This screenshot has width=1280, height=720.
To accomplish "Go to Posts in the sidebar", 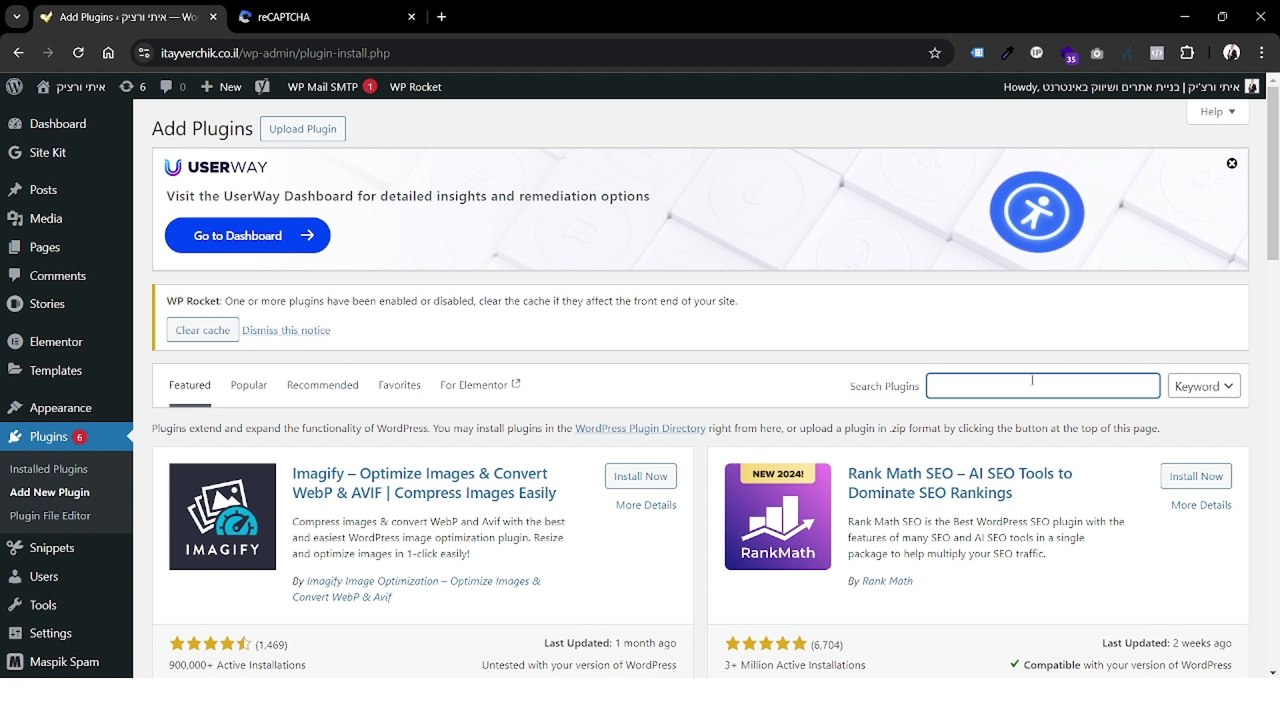I will pyautogui.click(x=66, y=190).
